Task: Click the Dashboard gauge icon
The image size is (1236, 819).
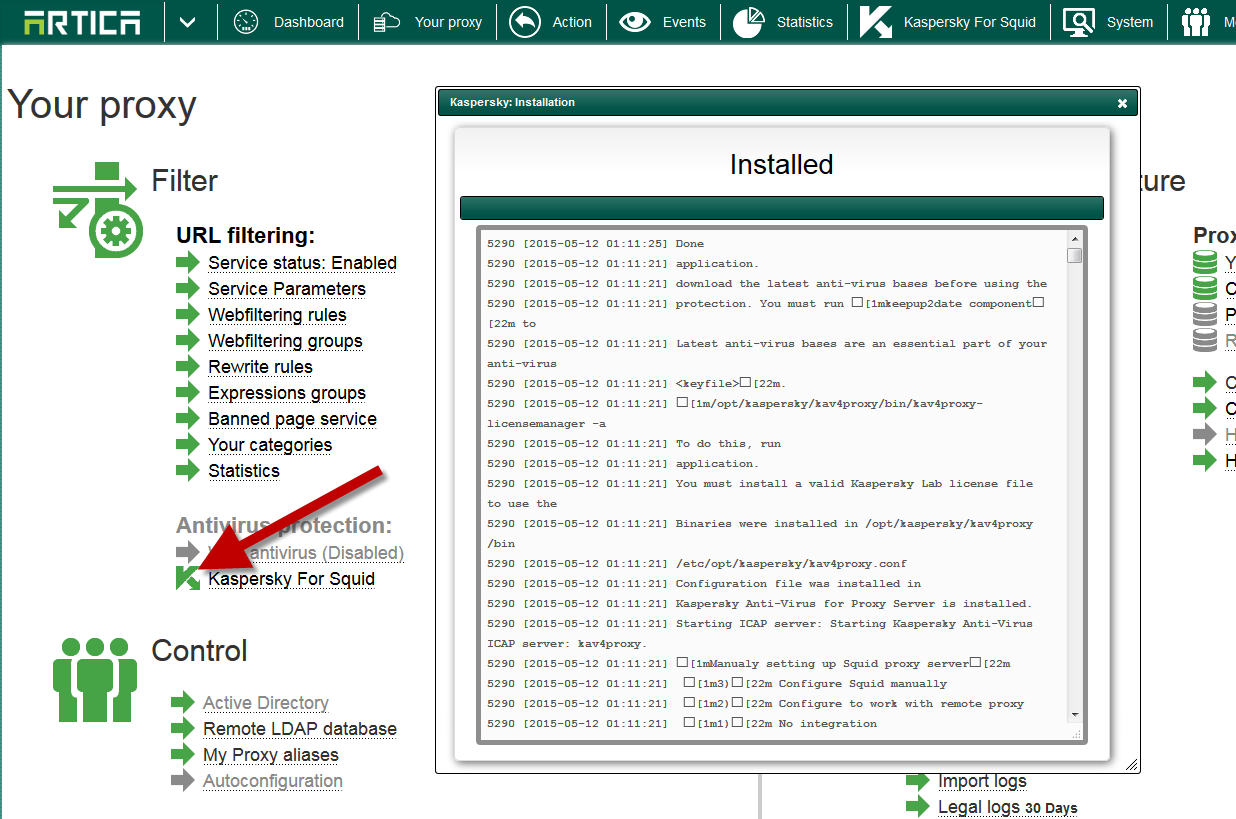Action: (x=246, y=22)
